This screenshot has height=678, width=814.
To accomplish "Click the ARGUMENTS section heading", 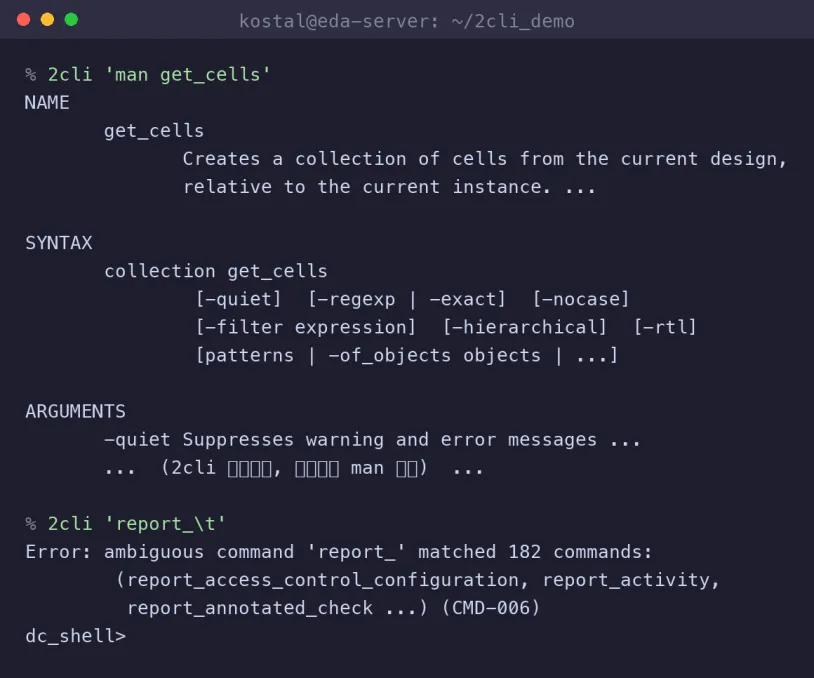I will pos(75,411).
